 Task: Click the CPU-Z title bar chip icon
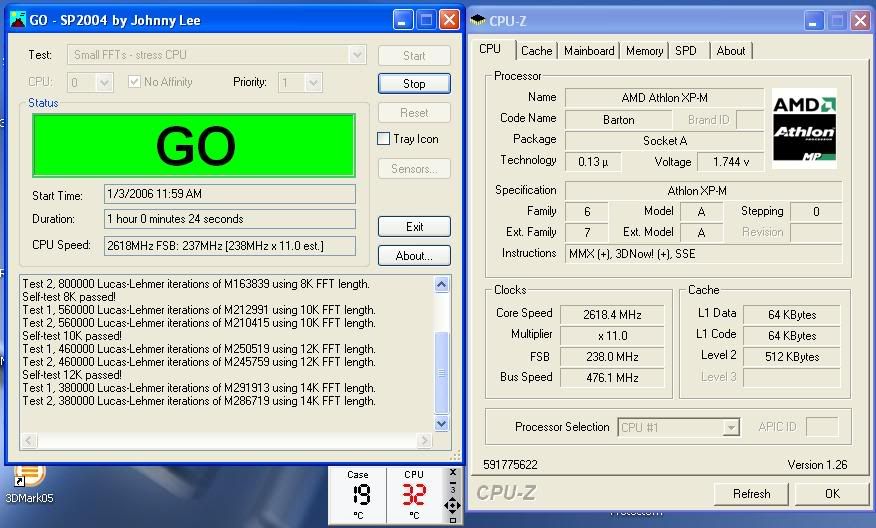pos(478,20)
